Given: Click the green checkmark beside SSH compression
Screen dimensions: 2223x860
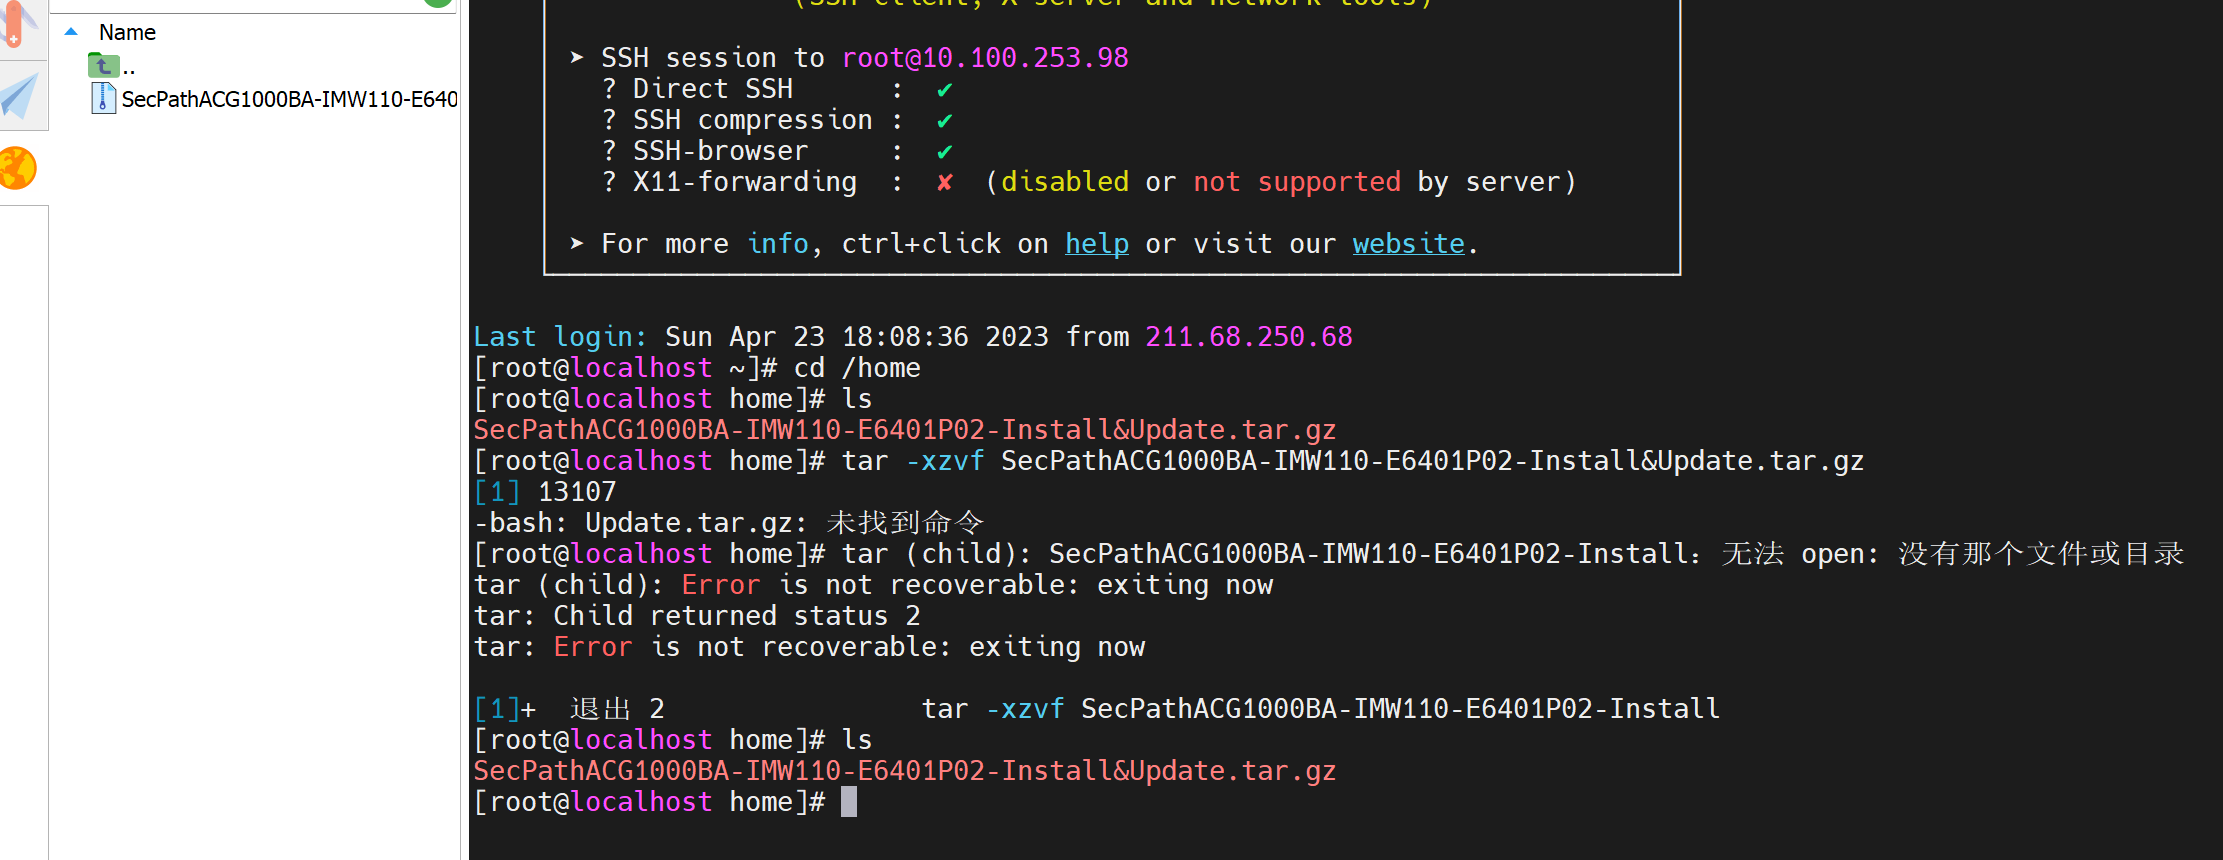Looking at the screenshot, I should [x=944, y=121].
